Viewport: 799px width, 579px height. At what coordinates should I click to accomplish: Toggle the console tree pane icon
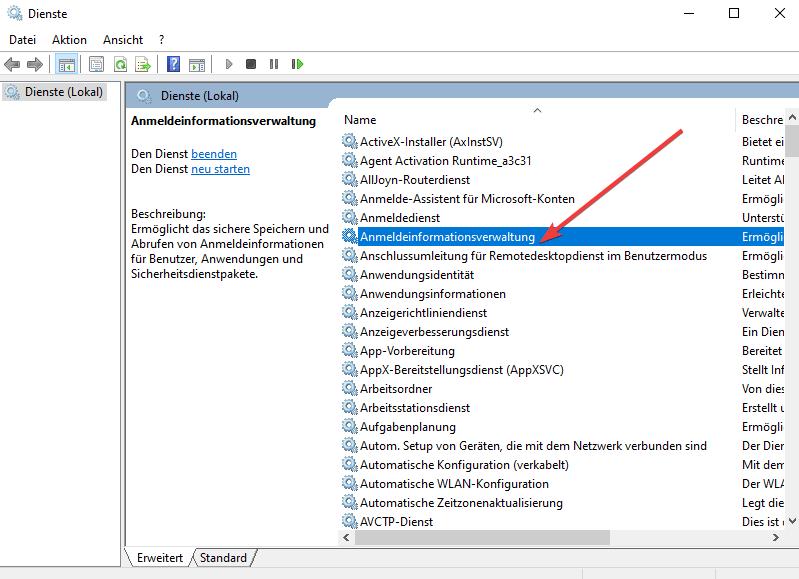(67, 65)
